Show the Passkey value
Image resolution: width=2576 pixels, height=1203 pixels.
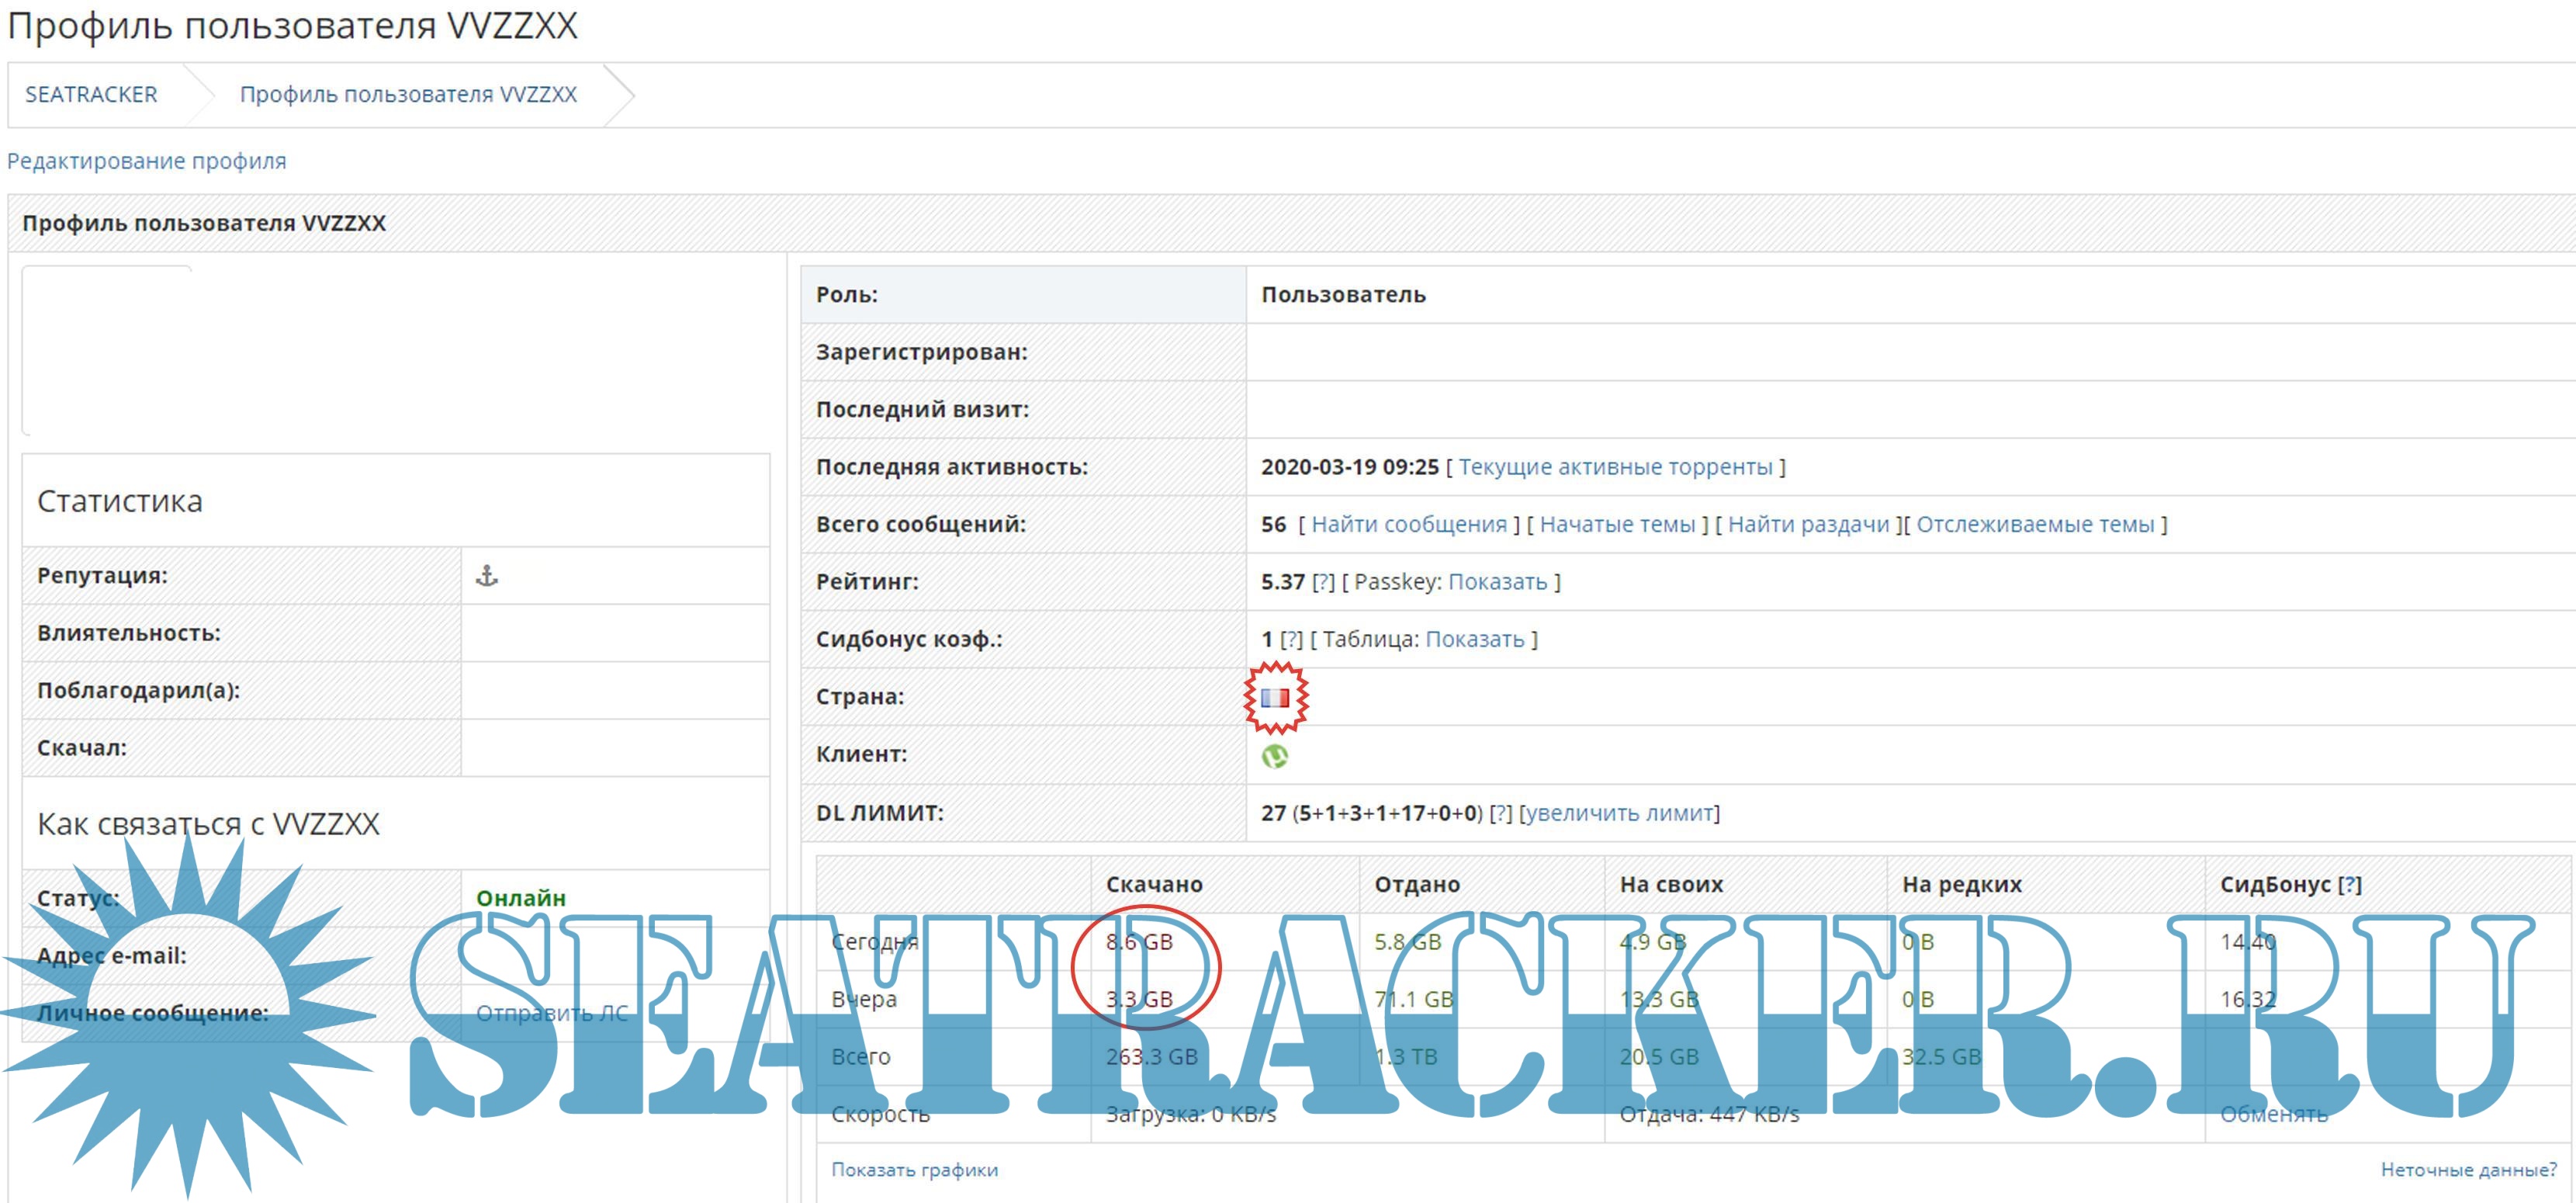[x=1497, y=582]
